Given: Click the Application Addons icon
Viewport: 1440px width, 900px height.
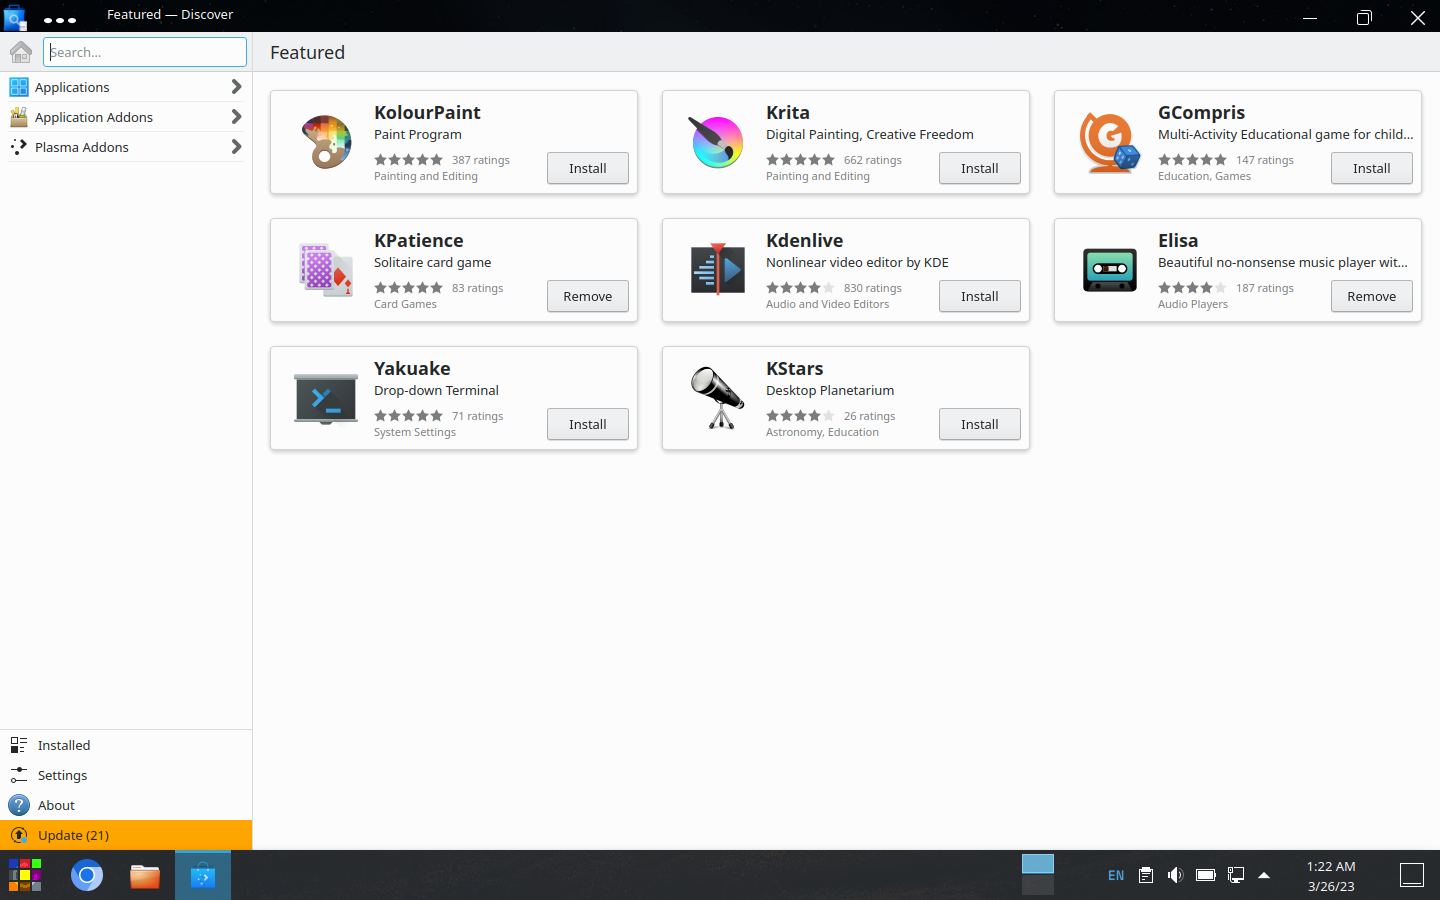Looking at the screenshot, I should tap(19, 117).
